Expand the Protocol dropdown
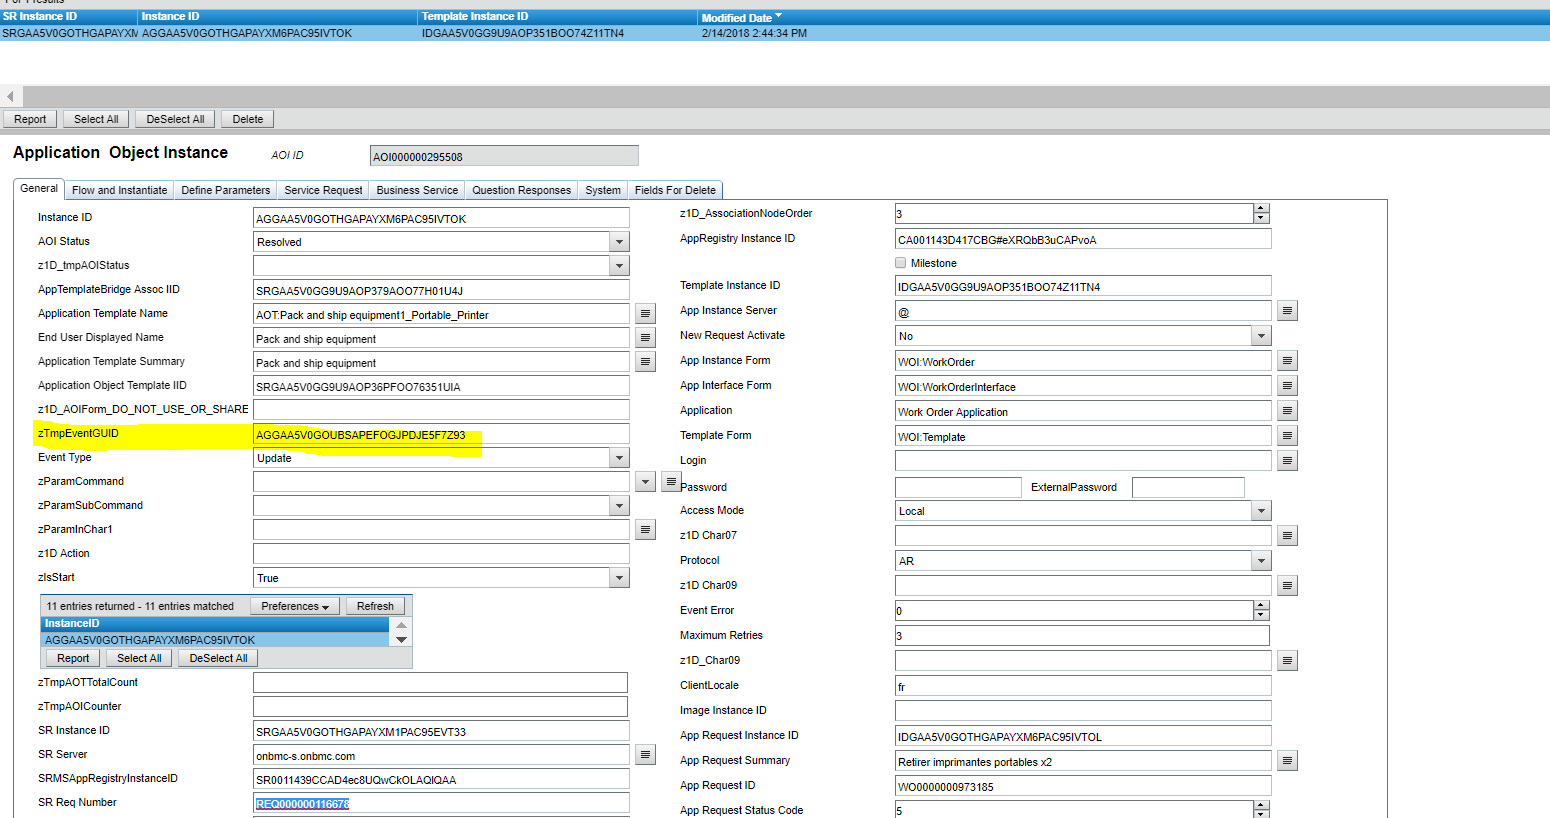Screen dimensions: 1550x818 pos(1261,561)
